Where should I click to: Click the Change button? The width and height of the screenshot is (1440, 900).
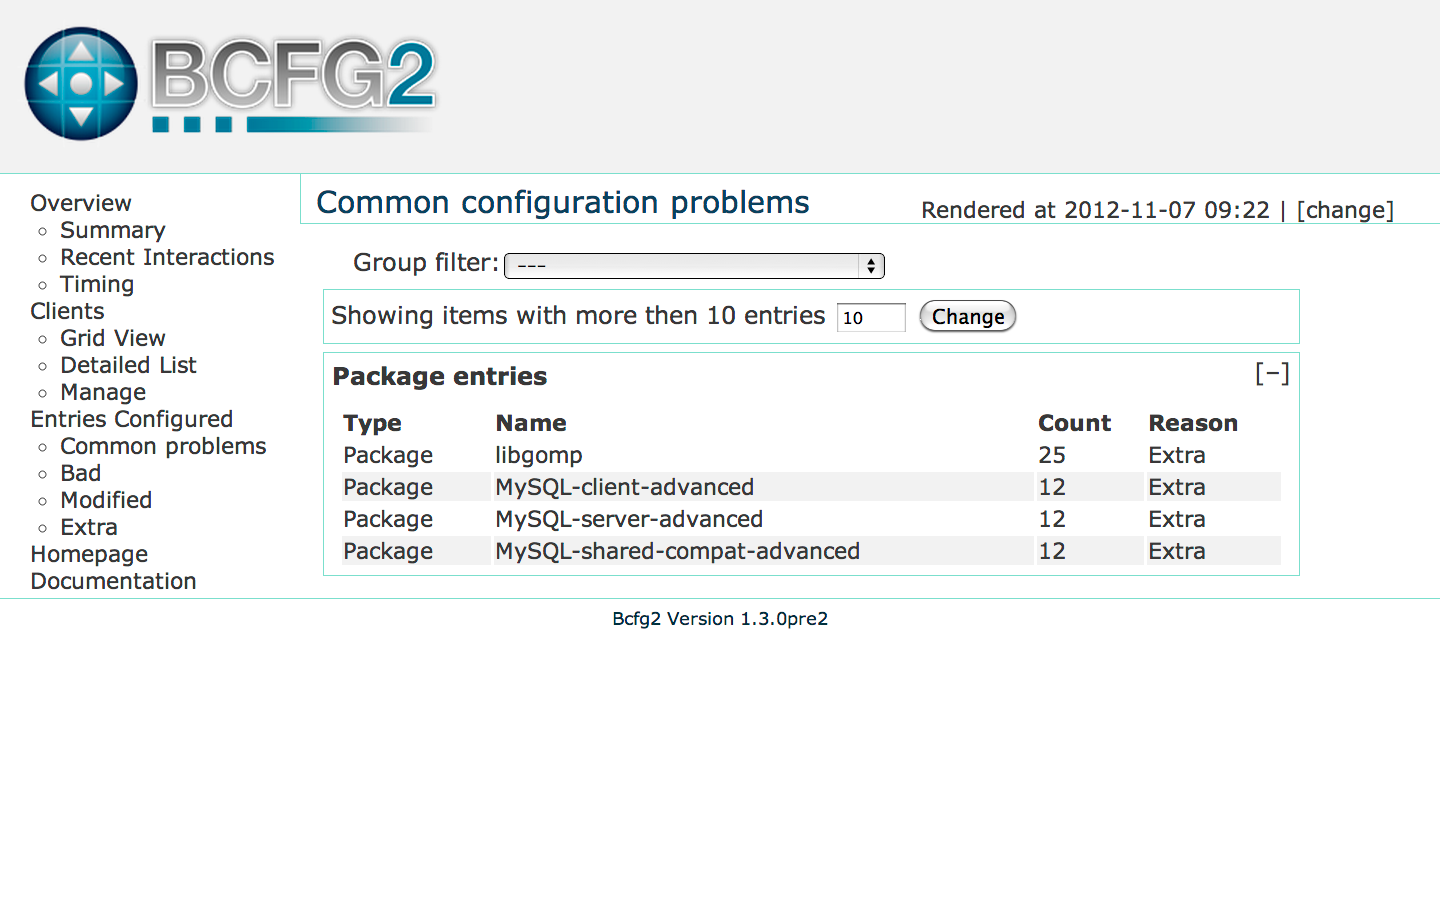point(967,317)
